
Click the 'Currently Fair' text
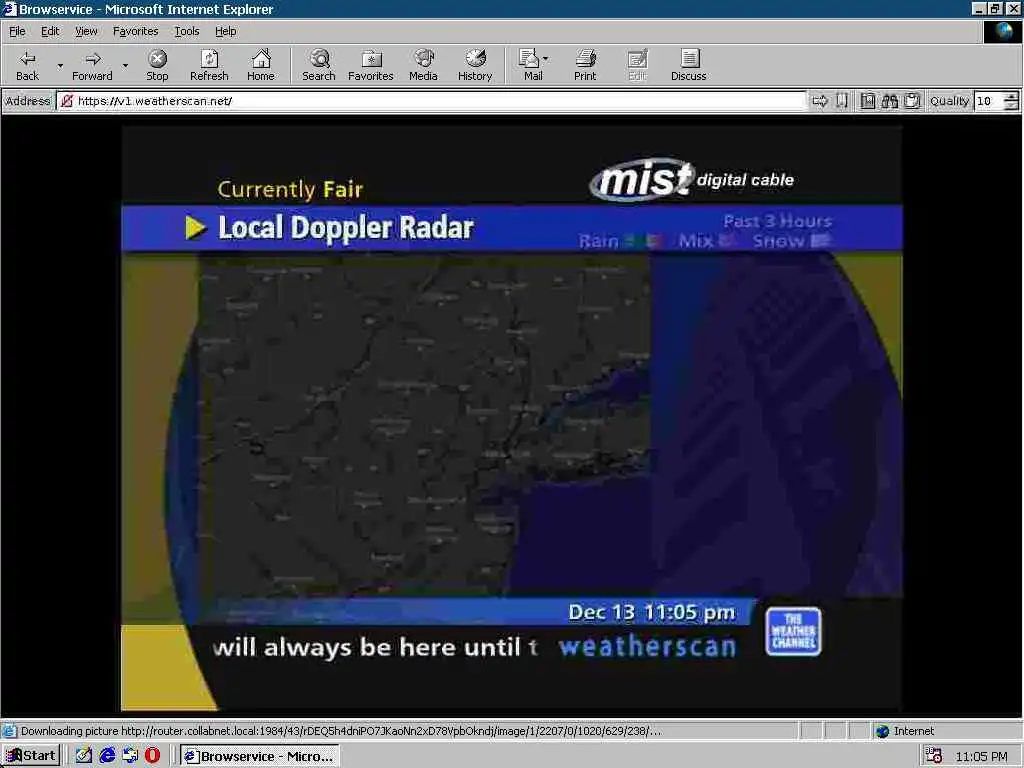(290, 189)
